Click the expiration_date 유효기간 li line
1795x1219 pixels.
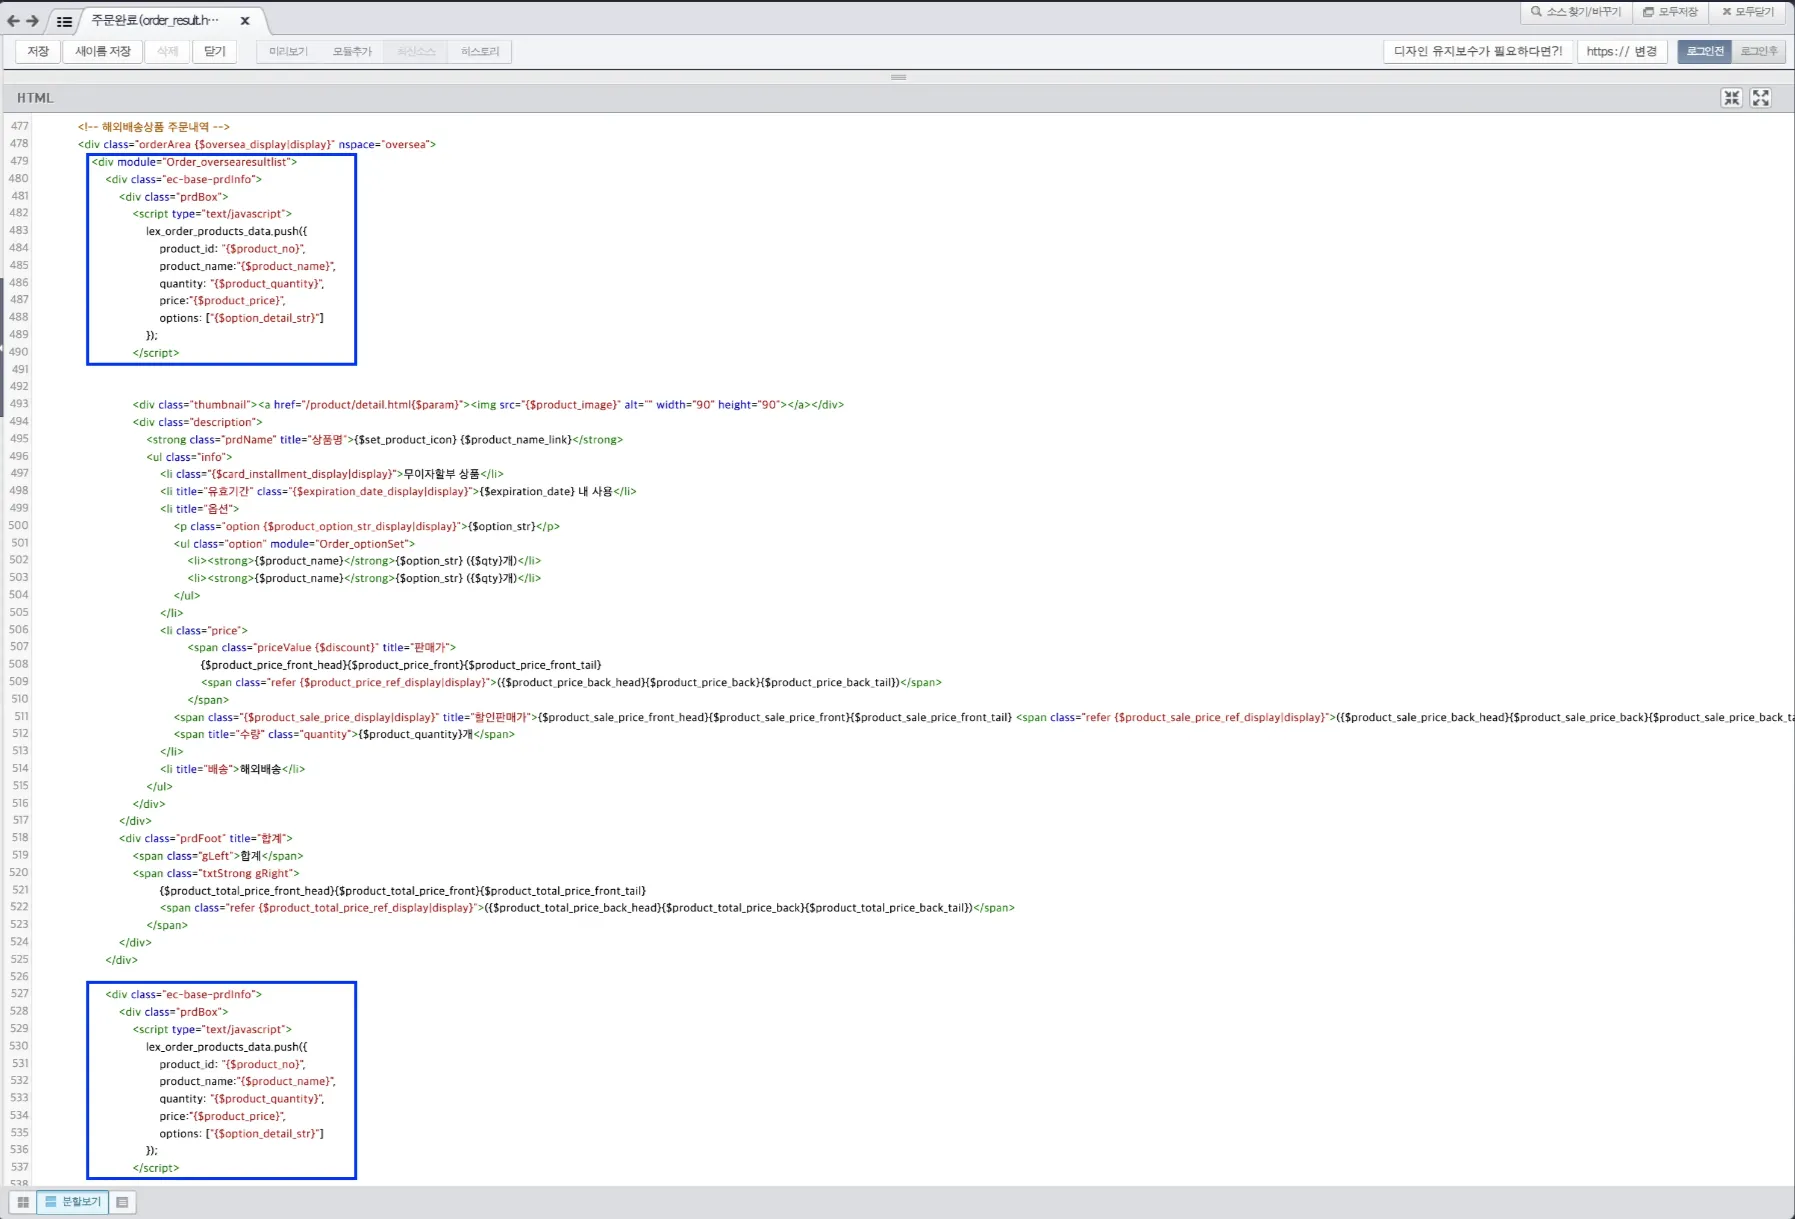pyautogui.click(x=398, y=492)
